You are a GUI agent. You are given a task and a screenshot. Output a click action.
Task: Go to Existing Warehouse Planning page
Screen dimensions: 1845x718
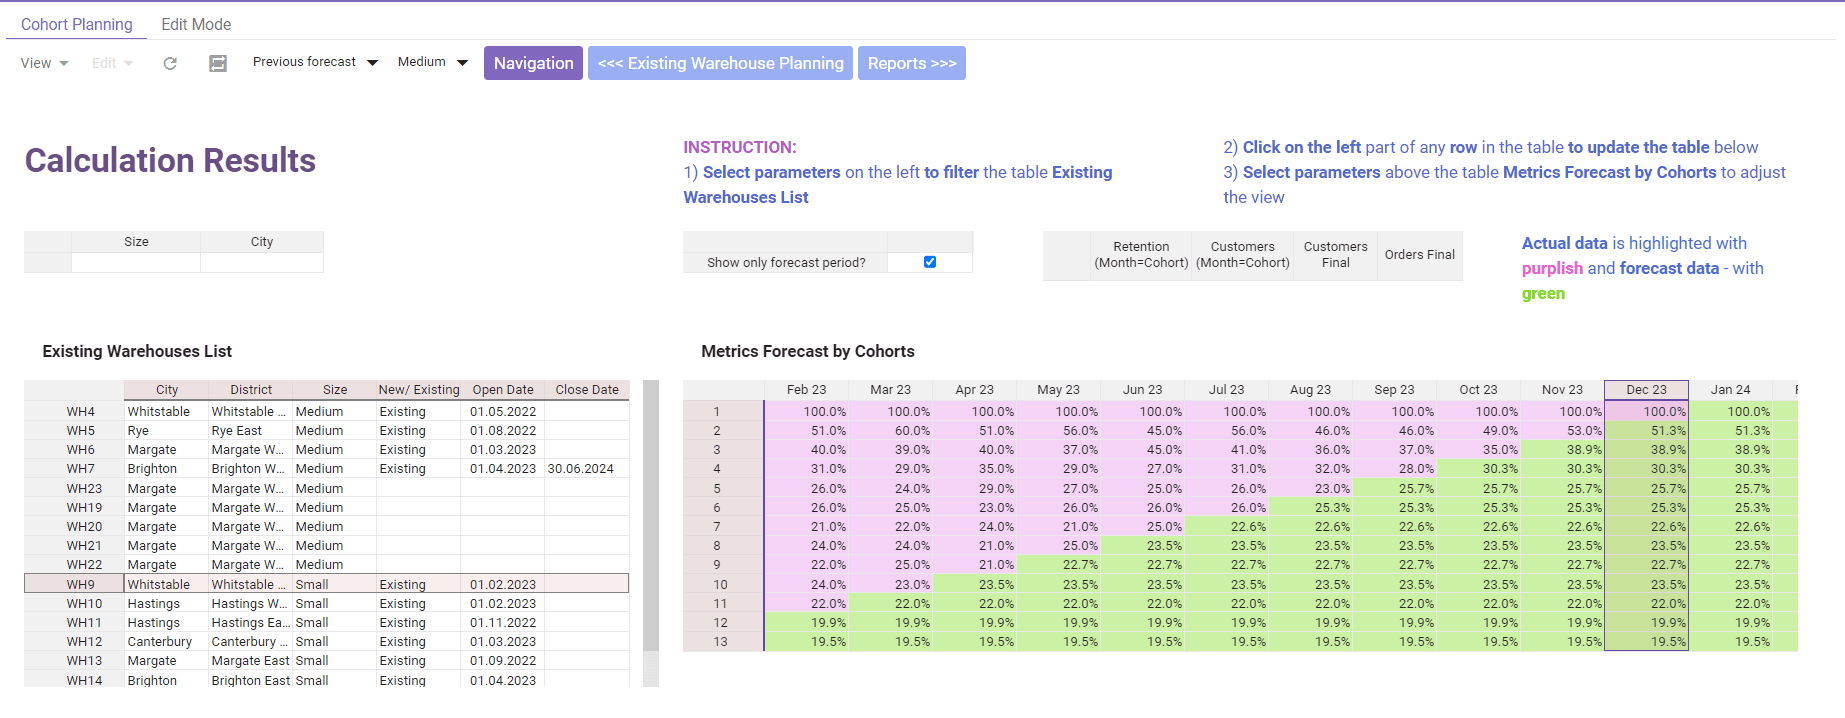coord(720,63)
